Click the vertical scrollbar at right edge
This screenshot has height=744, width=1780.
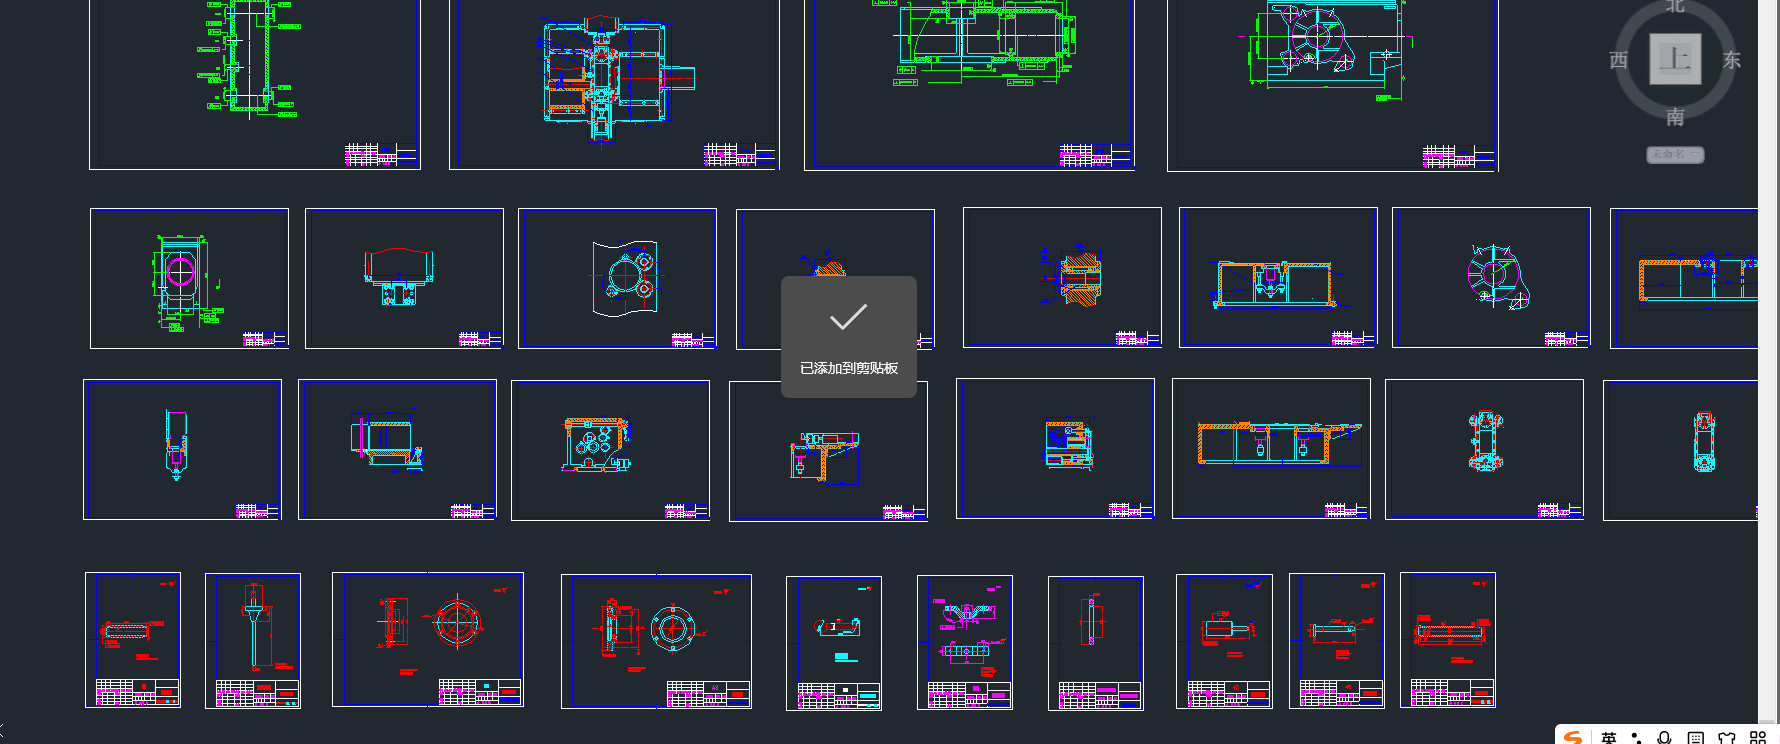coord(1768,360)
